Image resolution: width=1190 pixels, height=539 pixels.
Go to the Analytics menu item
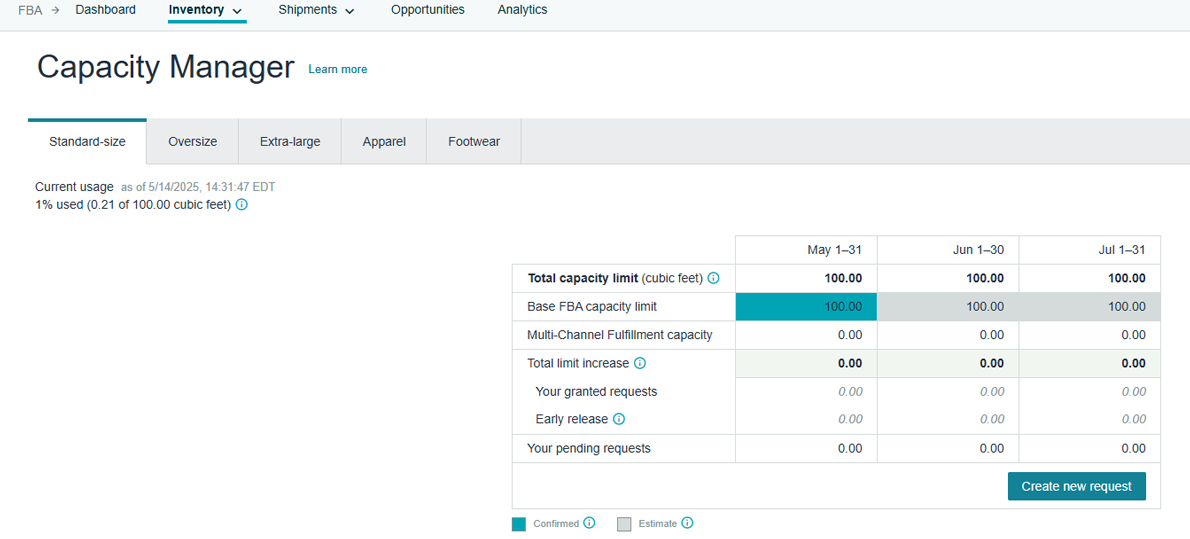522,10
